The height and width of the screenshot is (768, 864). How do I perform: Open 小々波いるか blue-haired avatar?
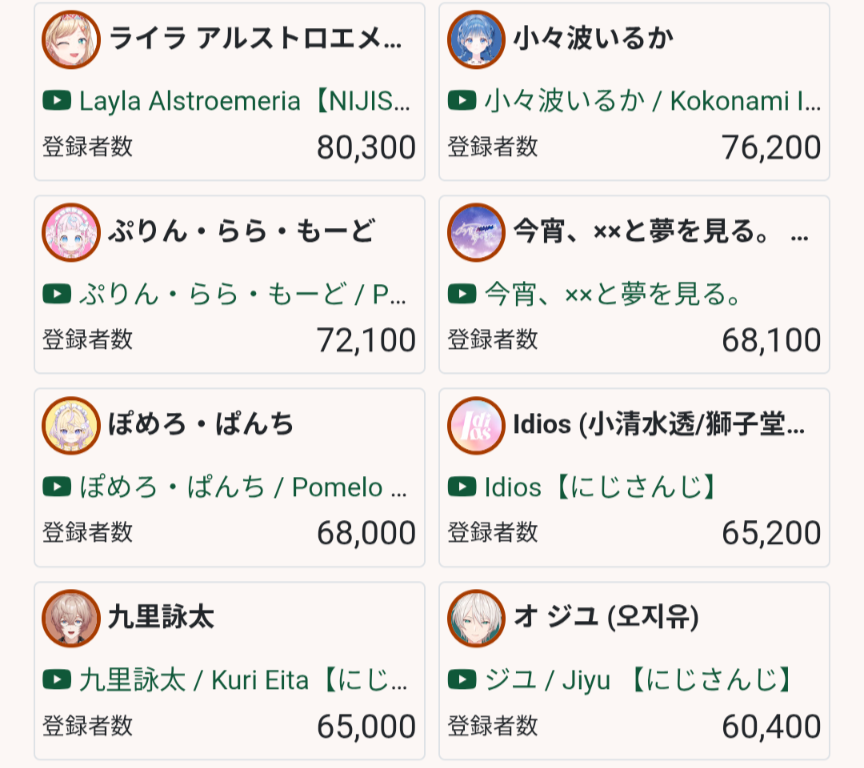click(x=476, y=39)
